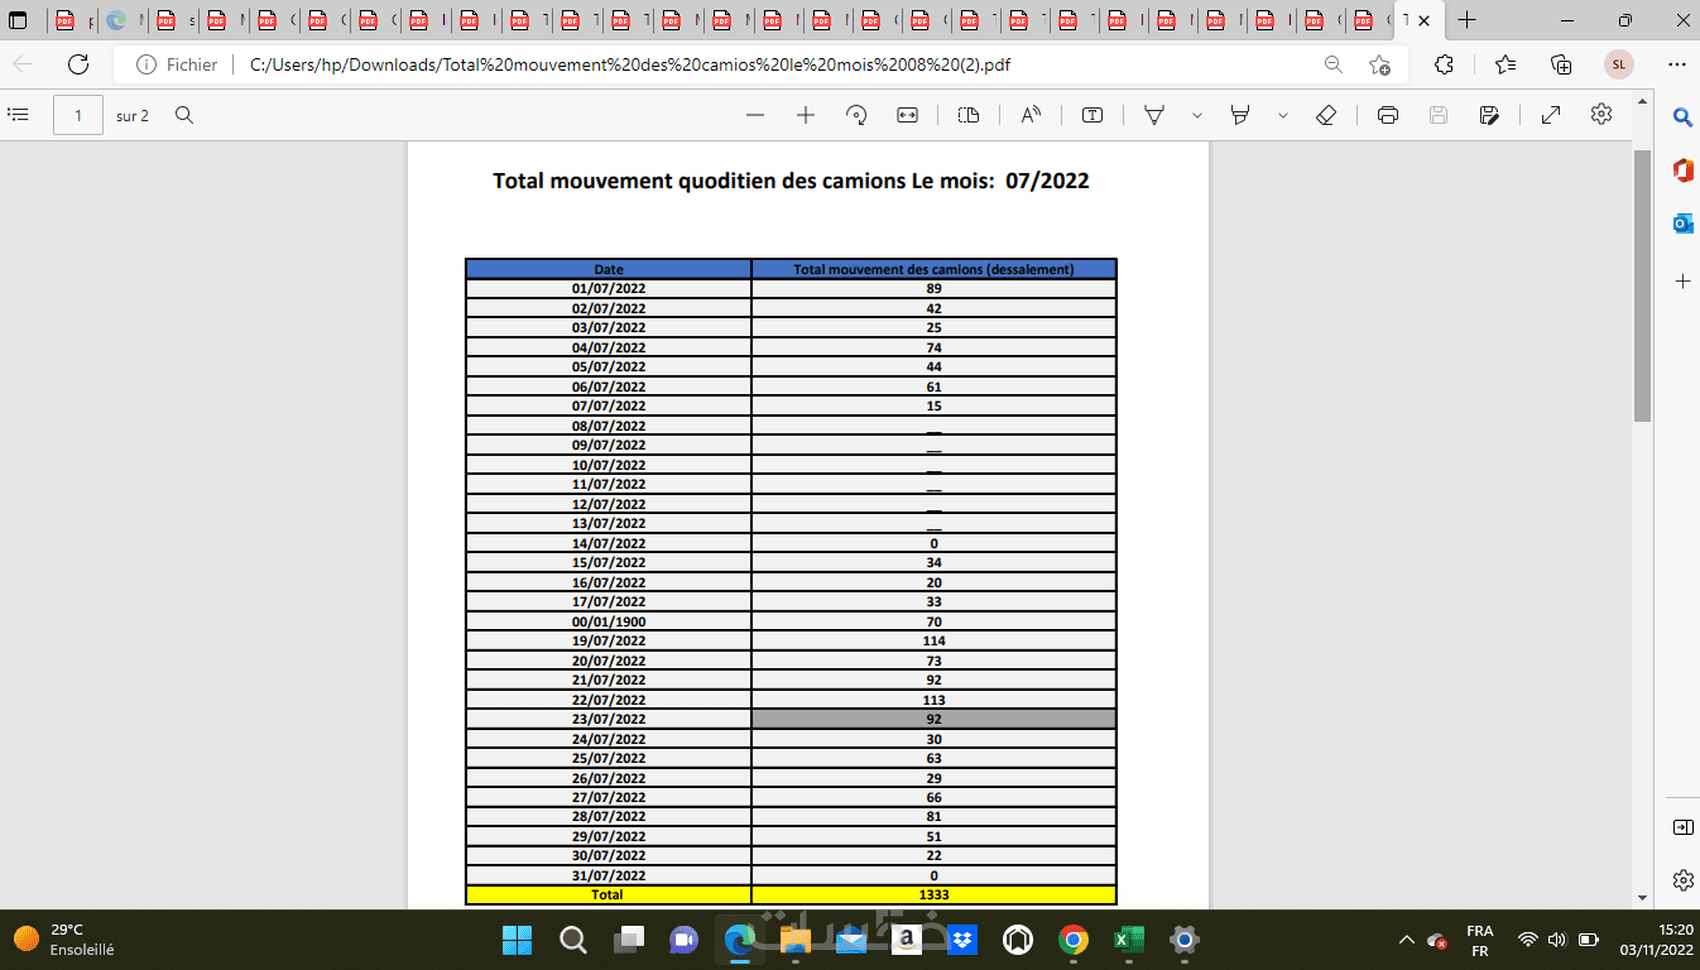Zoom in on the PDF
The width and height of the screenshot is (1700, 970).
pos(805,115)
